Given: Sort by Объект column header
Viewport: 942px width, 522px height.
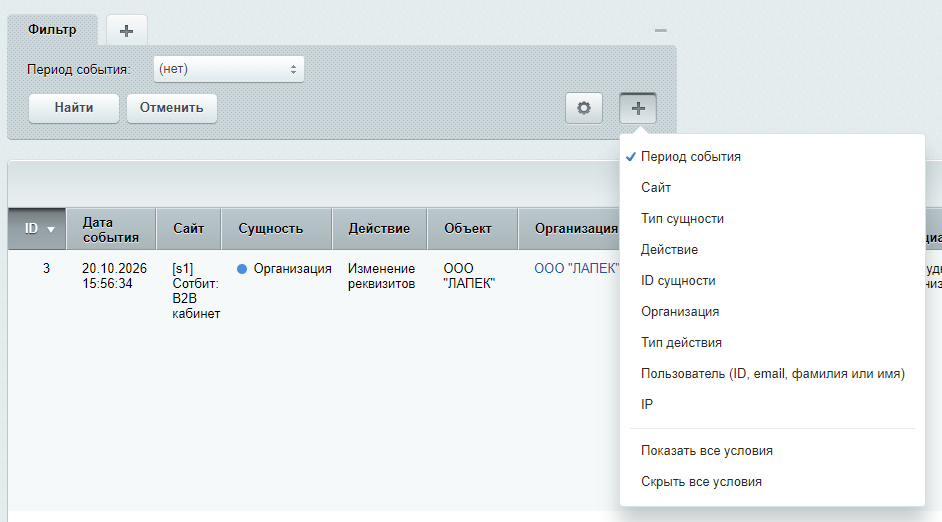Looking at the screenshot, I should (472, 229).
